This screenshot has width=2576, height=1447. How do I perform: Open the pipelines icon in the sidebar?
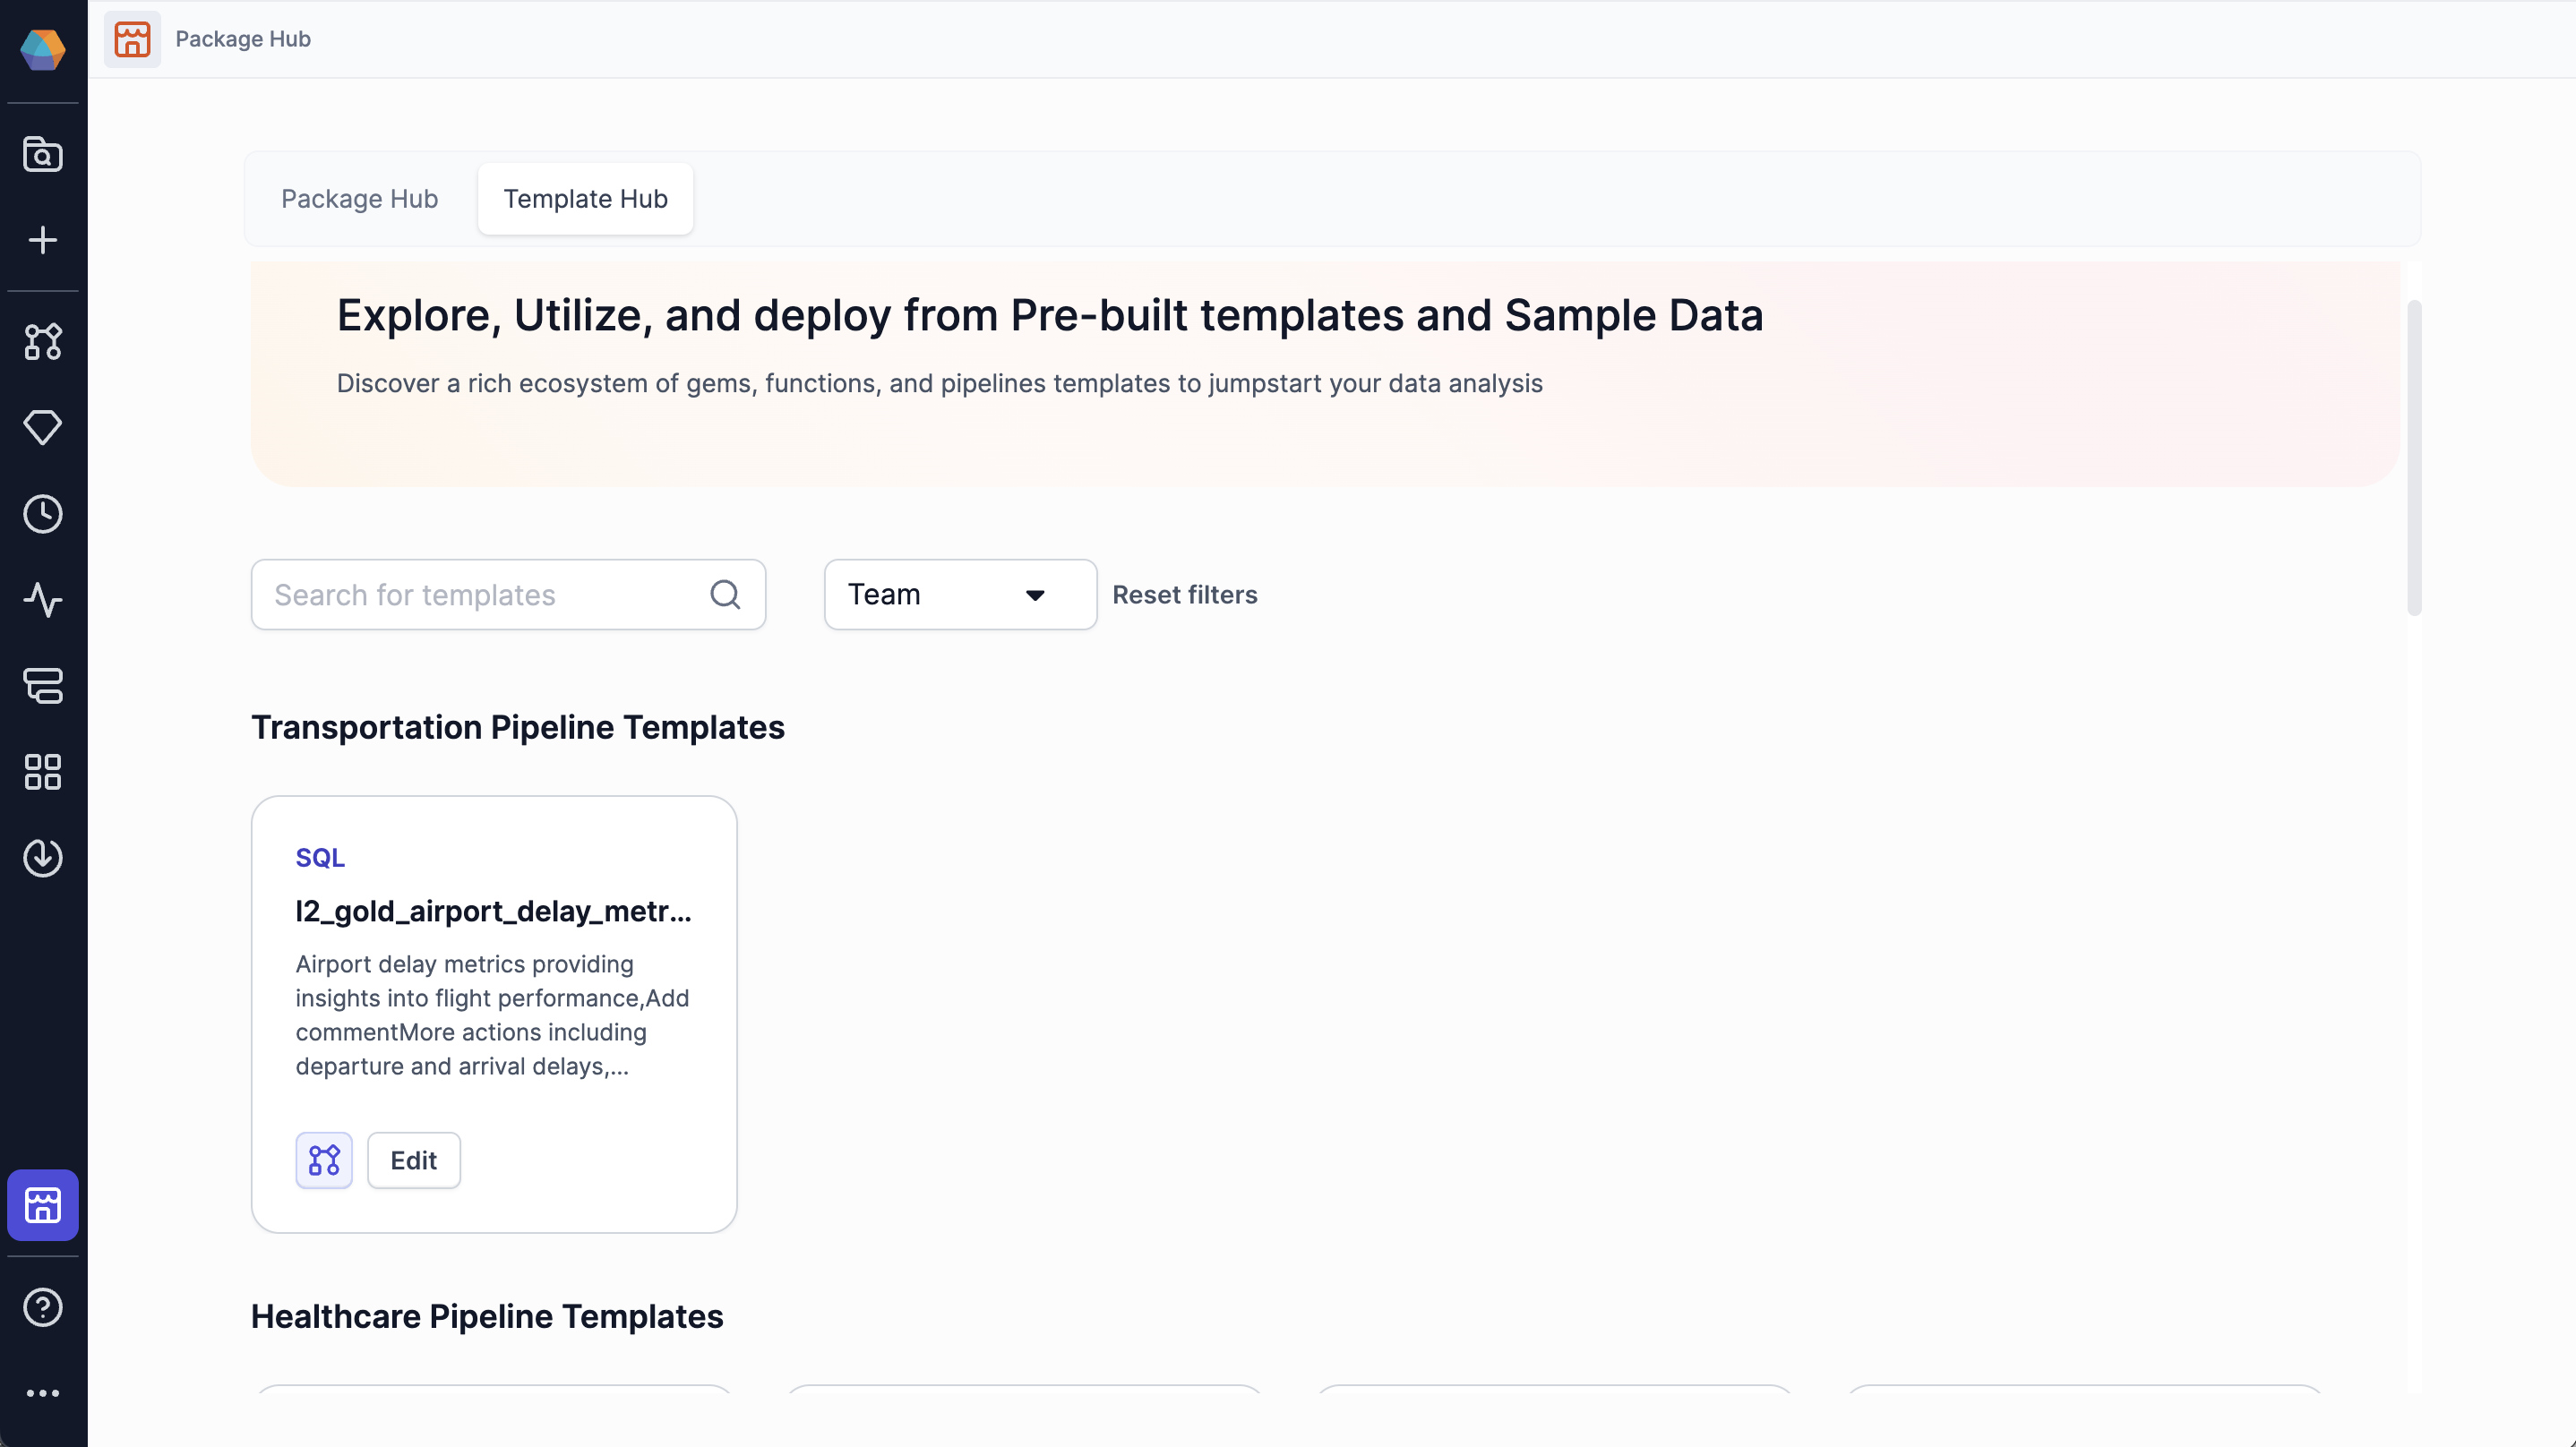tap(43, 342)
